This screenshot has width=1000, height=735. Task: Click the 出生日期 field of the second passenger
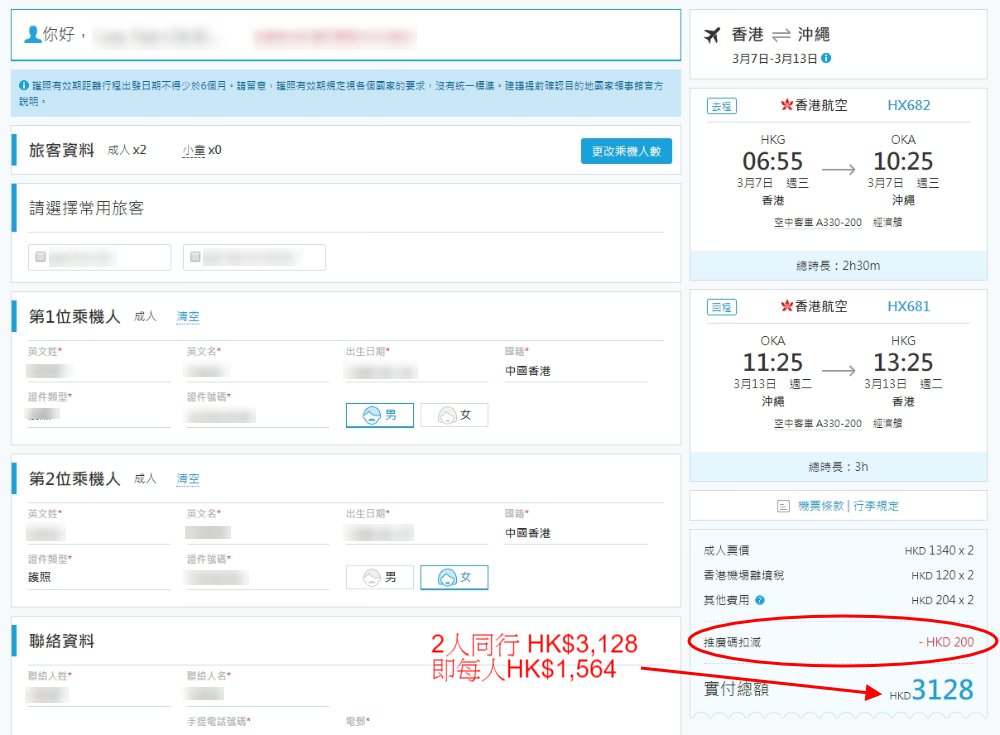[416, 533]
